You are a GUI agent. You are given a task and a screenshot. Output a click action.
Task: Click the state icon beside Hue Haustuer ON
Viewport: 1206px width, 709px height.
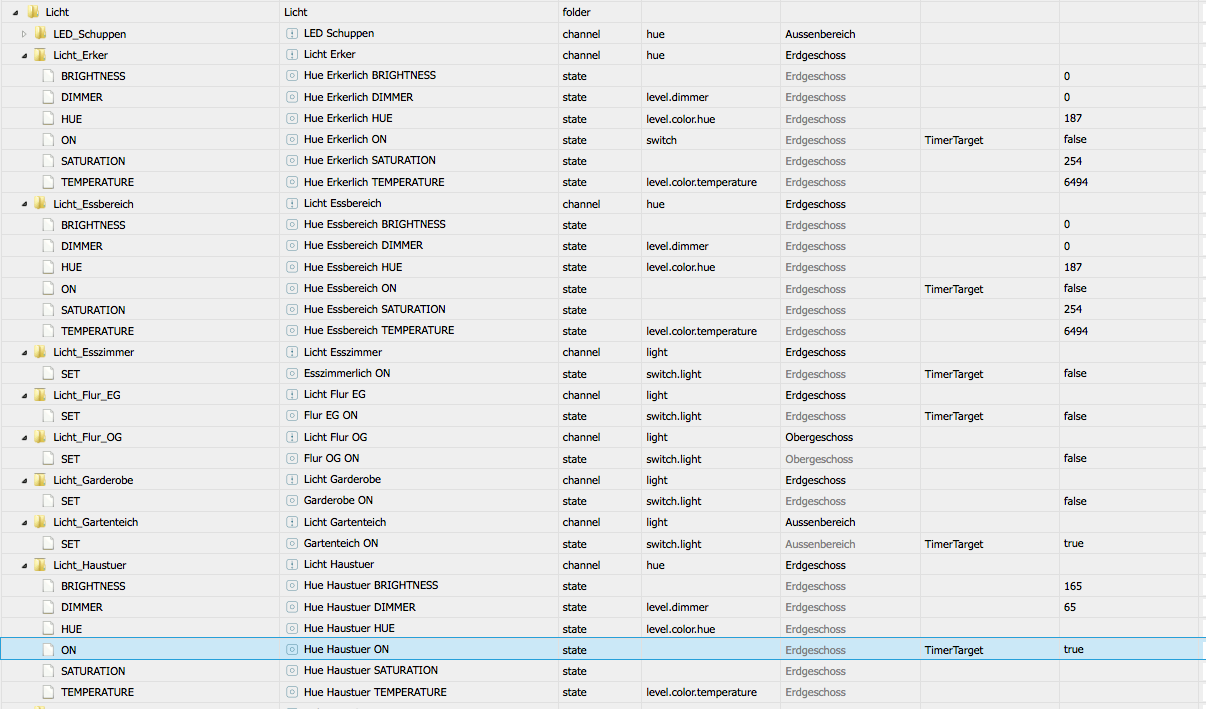pos(293,650)
